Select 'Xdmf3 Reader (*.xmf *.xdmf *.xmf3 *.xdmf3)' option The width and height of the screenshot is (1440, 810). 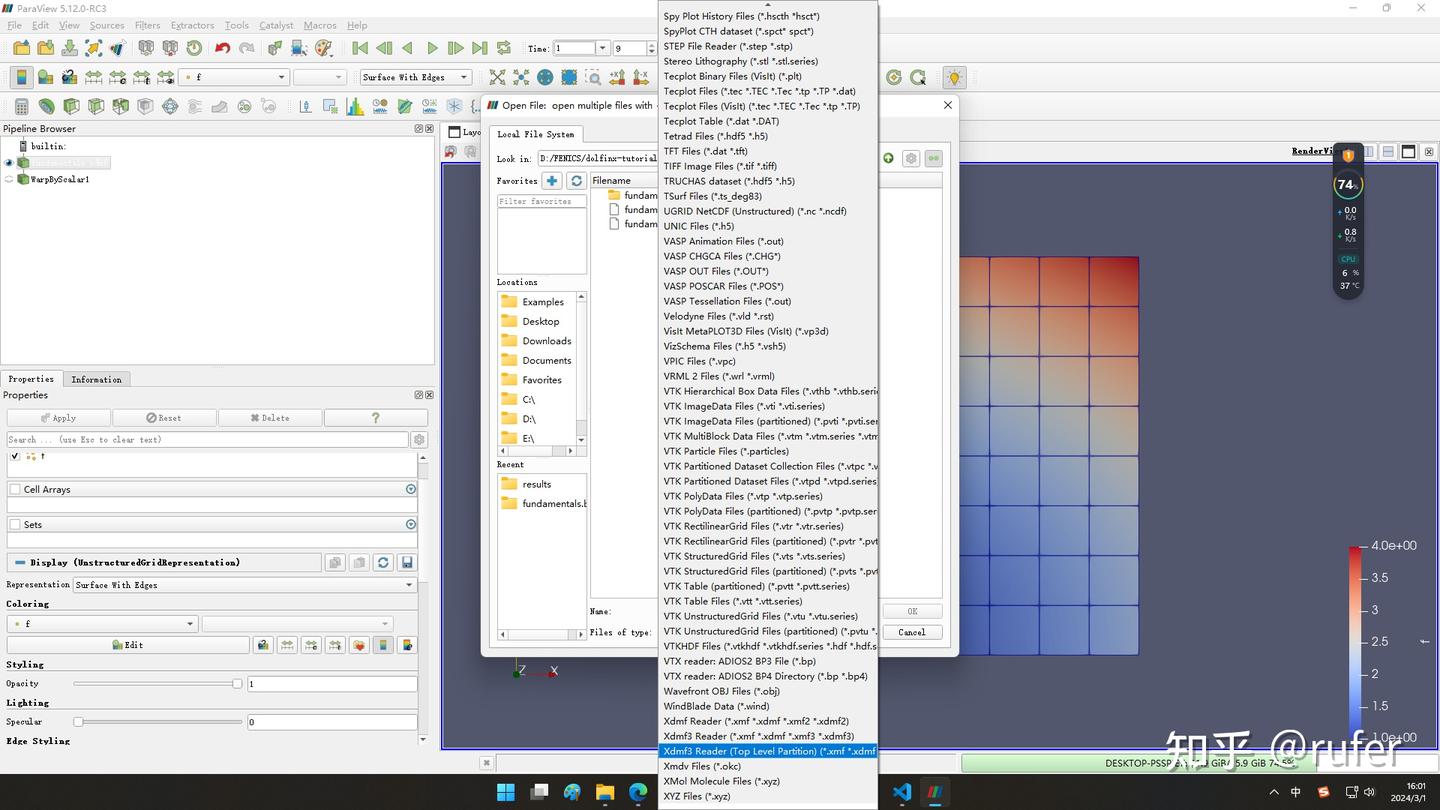[758, 736]
